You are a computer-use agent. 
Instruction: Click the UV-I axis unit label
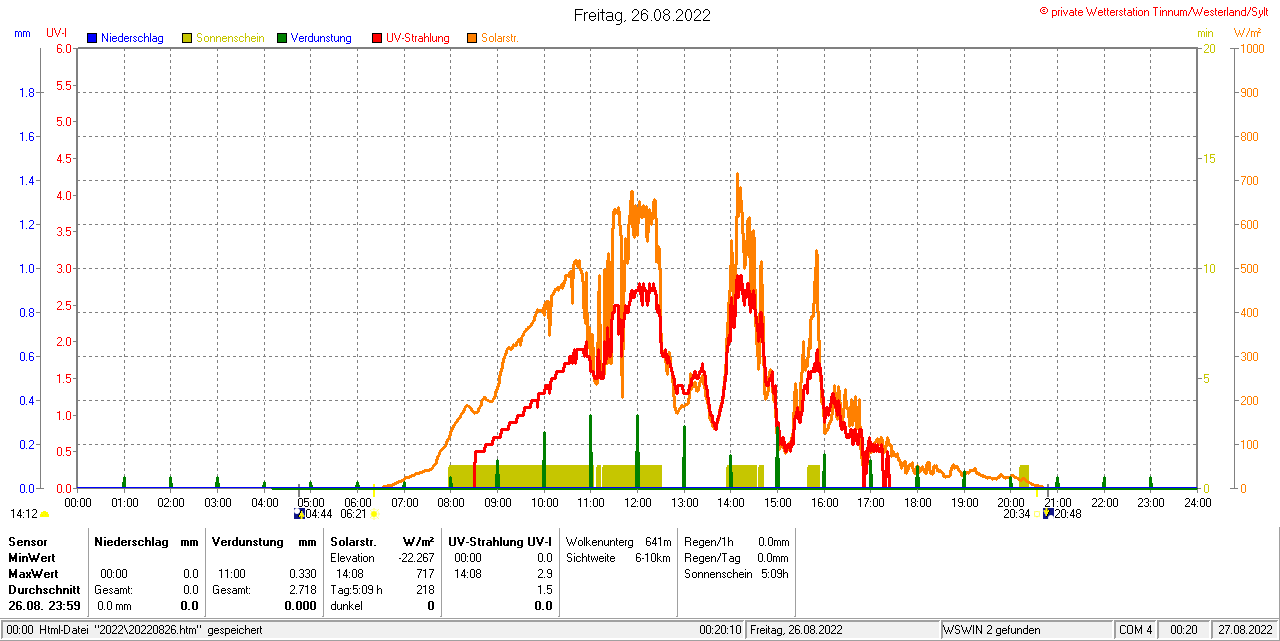click(x=57, y=33)
